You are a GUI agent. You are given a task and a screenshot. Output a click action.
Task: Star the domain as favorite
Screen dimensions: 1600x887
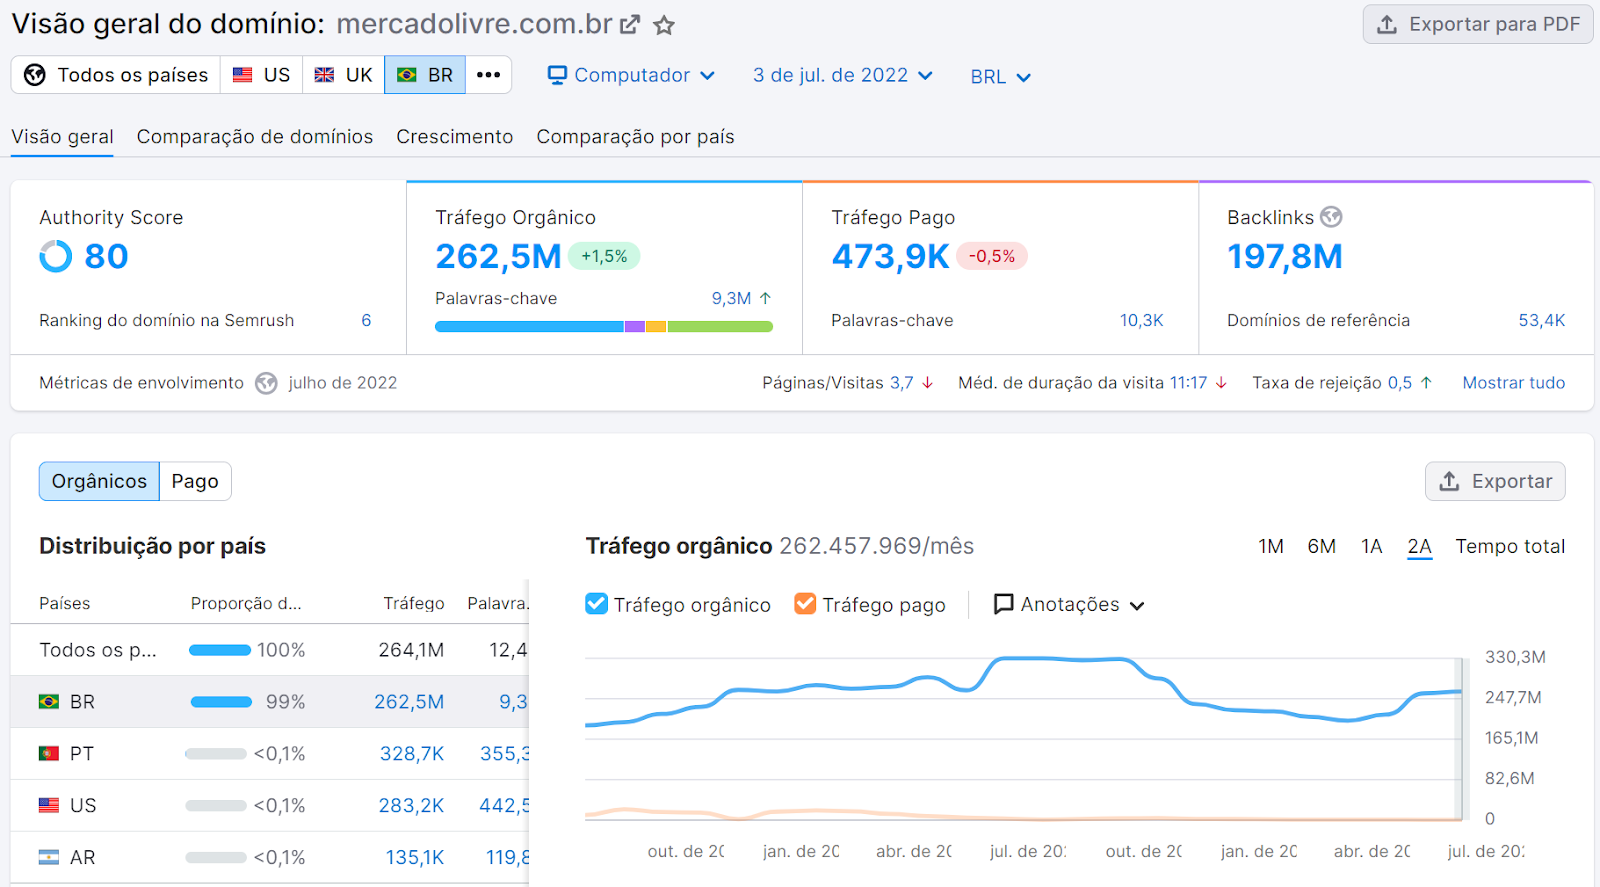tap(664, 25)
